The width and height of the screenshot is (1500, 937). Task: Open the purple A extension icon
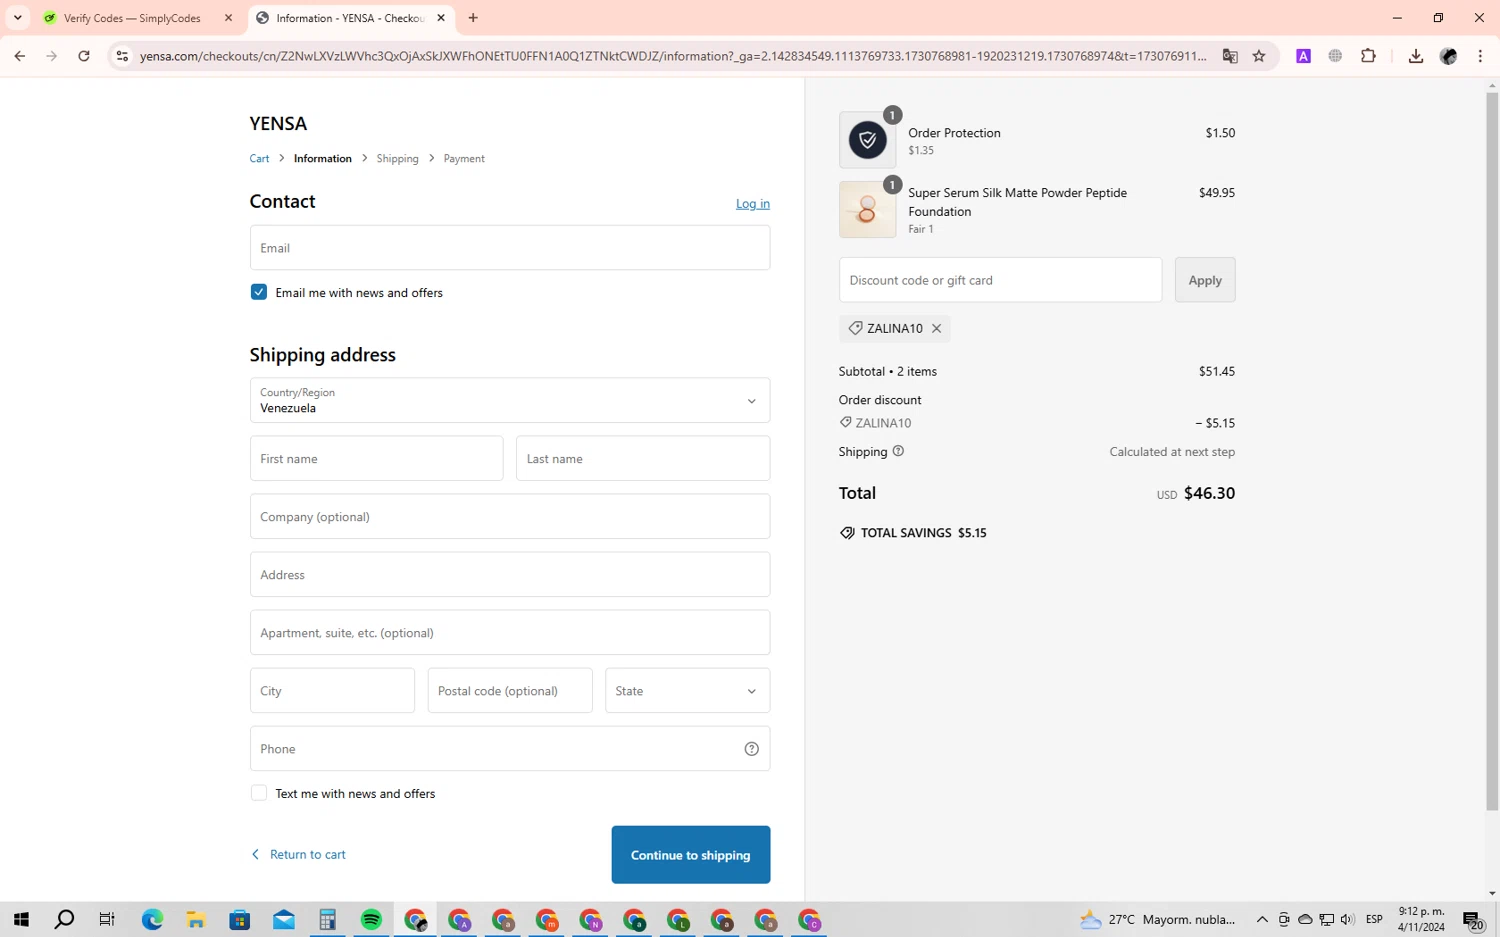[1303, 56]
